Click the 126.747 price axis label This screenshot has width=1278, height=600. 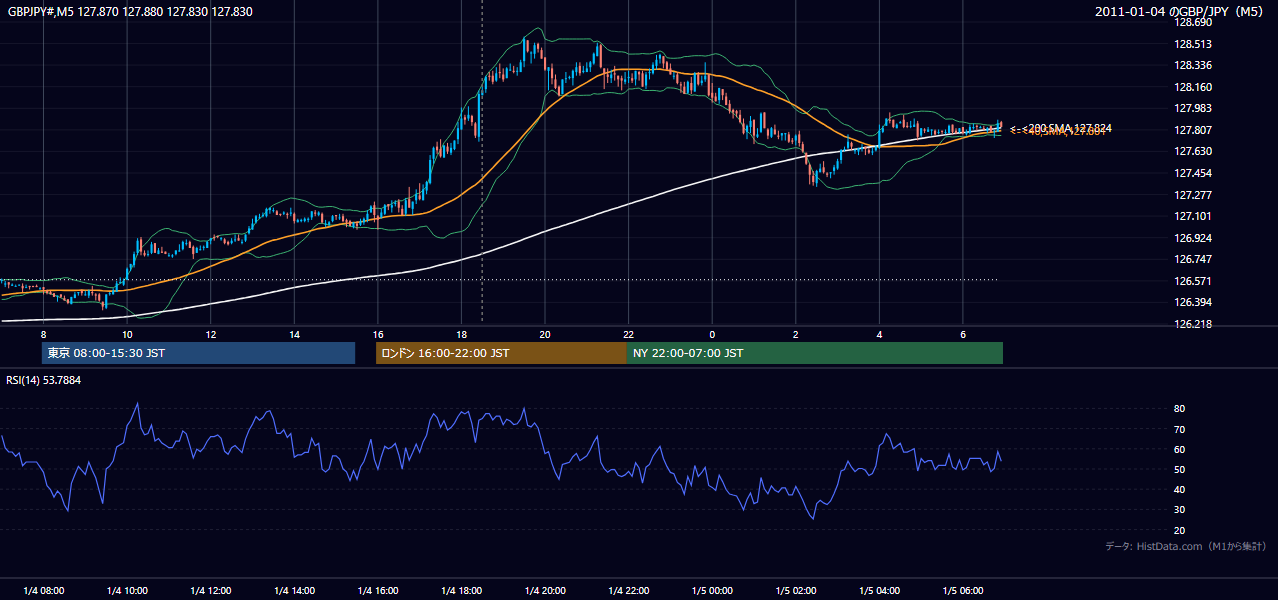click(1194, 259)
